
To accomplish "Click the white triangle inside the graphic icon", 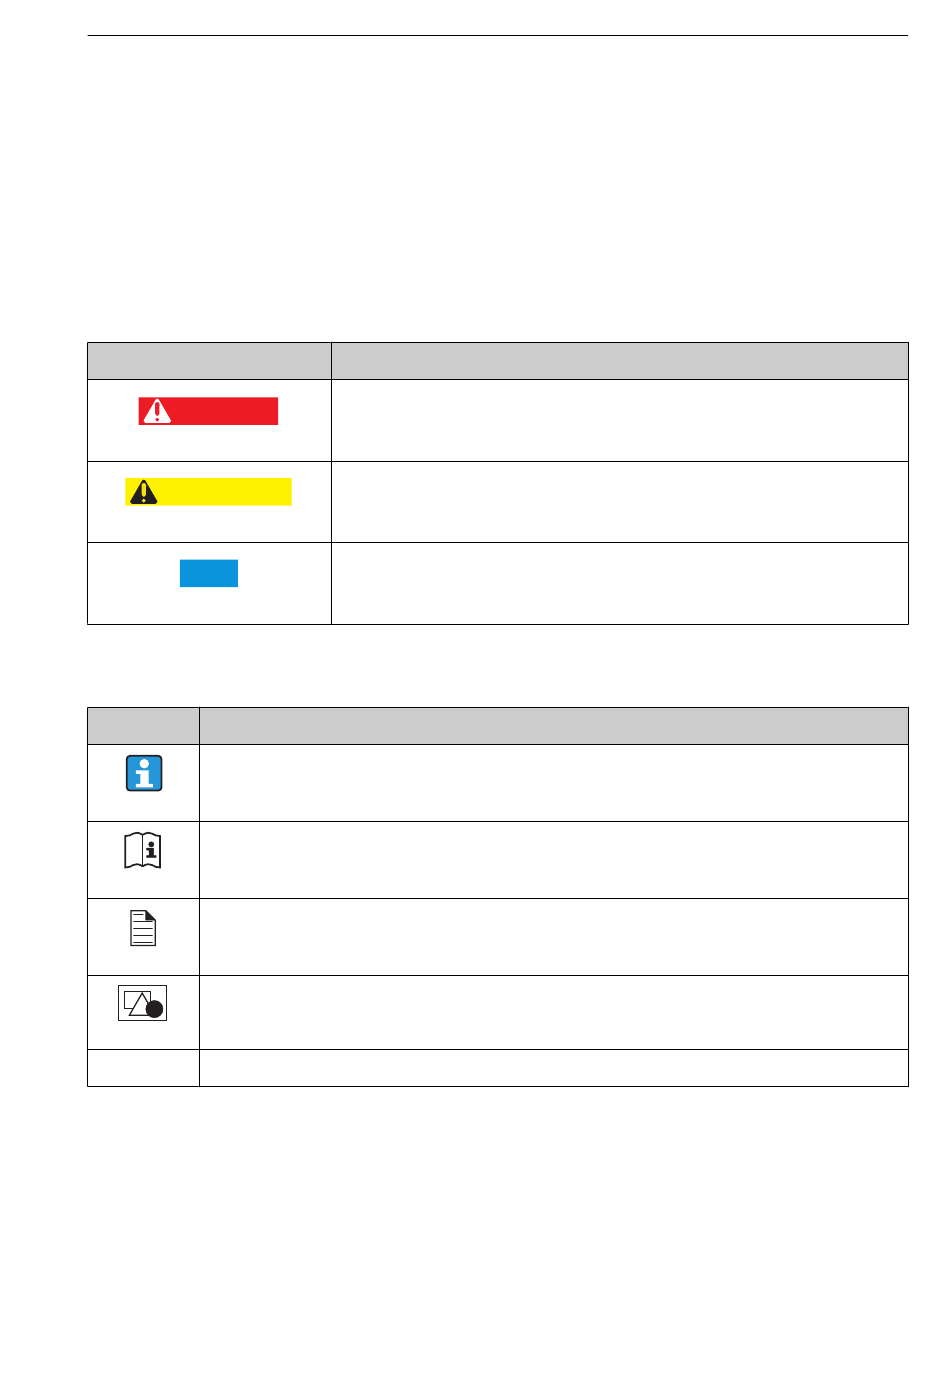I will point(139,1004).
